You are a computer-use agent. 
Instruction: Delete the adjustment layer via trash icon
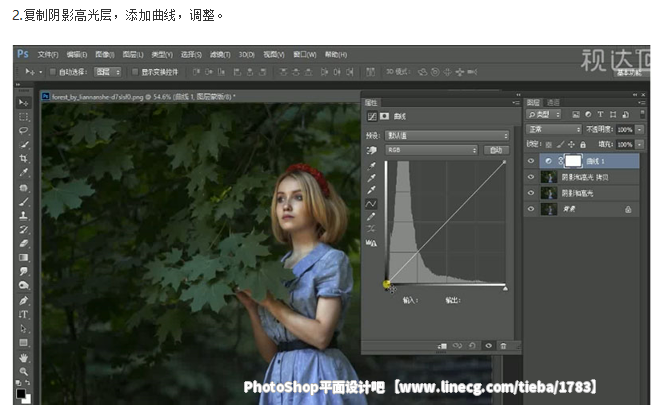pos(503,346)
